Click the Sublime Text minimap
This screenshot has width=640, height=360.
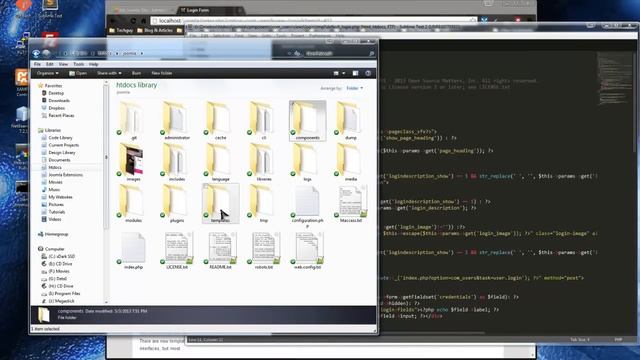616,80
